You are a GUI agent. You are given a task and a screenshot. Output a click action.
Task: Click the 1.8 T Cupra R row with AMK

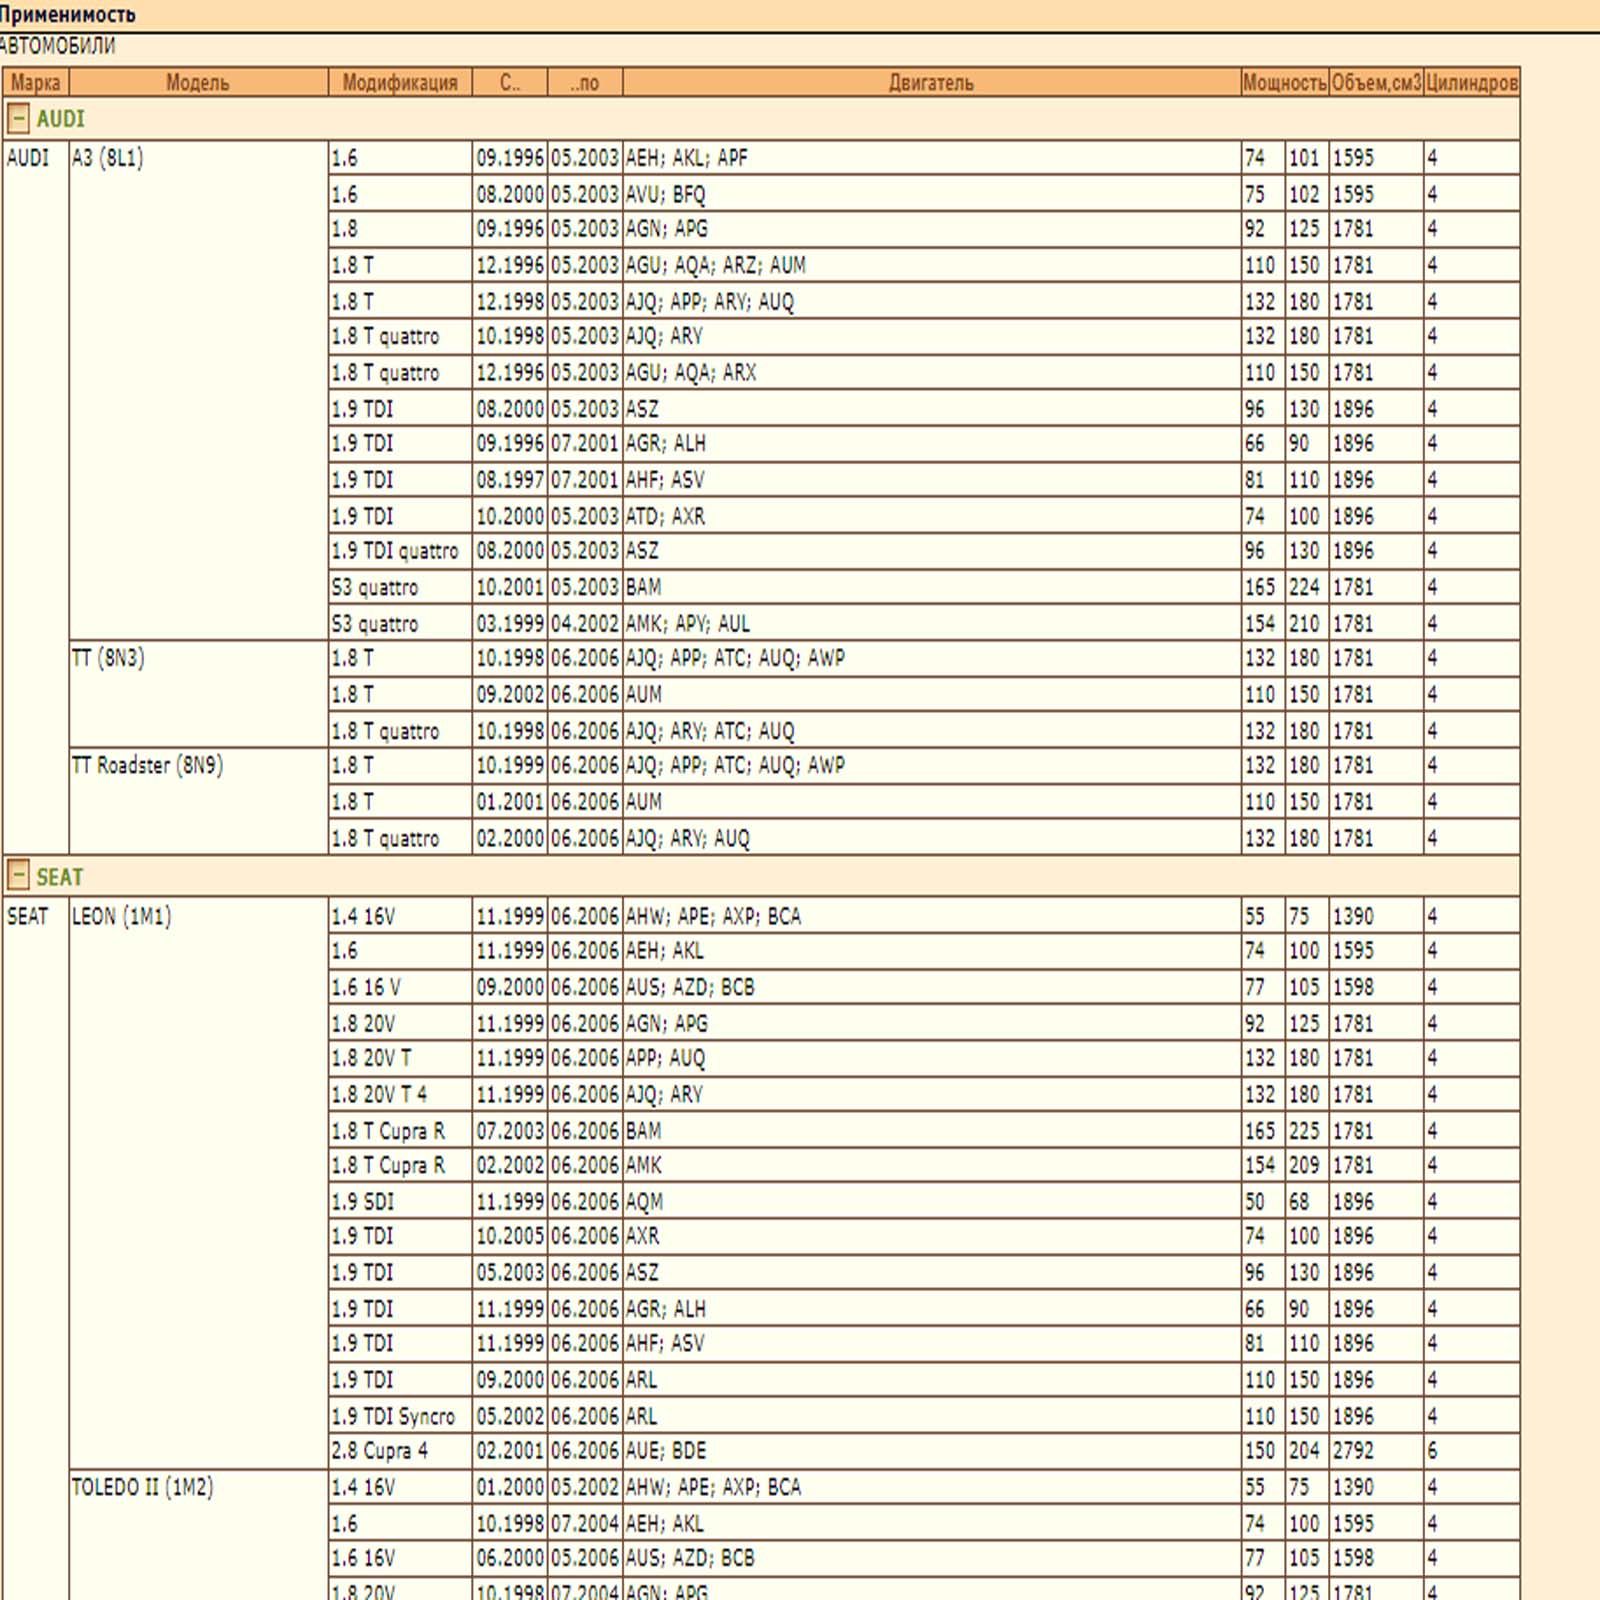[400, 1165]
